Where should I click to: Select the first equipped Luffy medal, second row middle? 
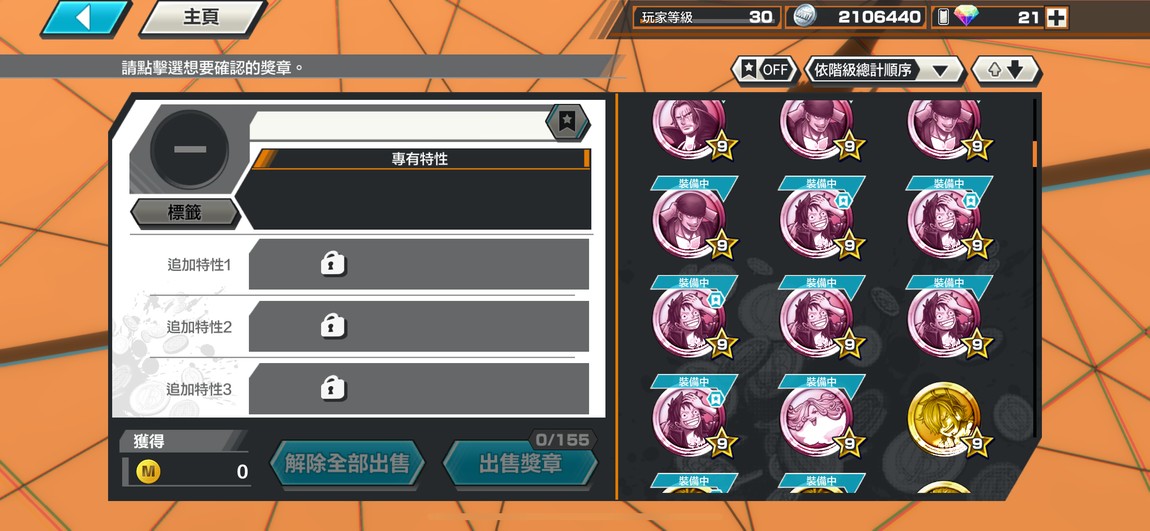click(x=817, y=219)
